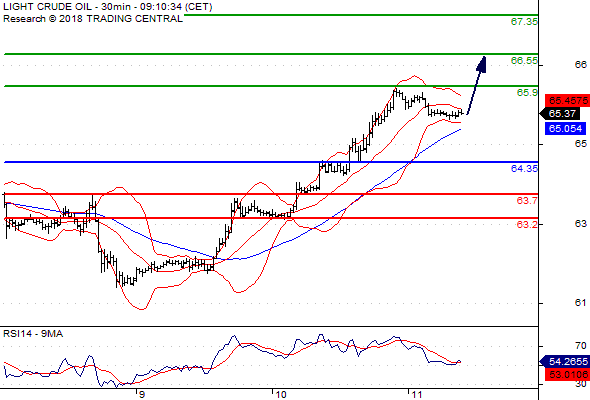Click the black 65.37 current price tag
This screenshot has height=400, width=590.
(561, 113)
